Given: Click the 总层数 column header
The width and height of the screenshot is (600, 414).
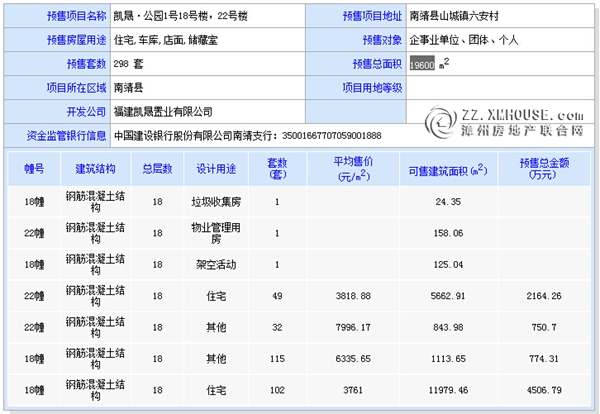Looking at the screenshot, I should (157, 168).
